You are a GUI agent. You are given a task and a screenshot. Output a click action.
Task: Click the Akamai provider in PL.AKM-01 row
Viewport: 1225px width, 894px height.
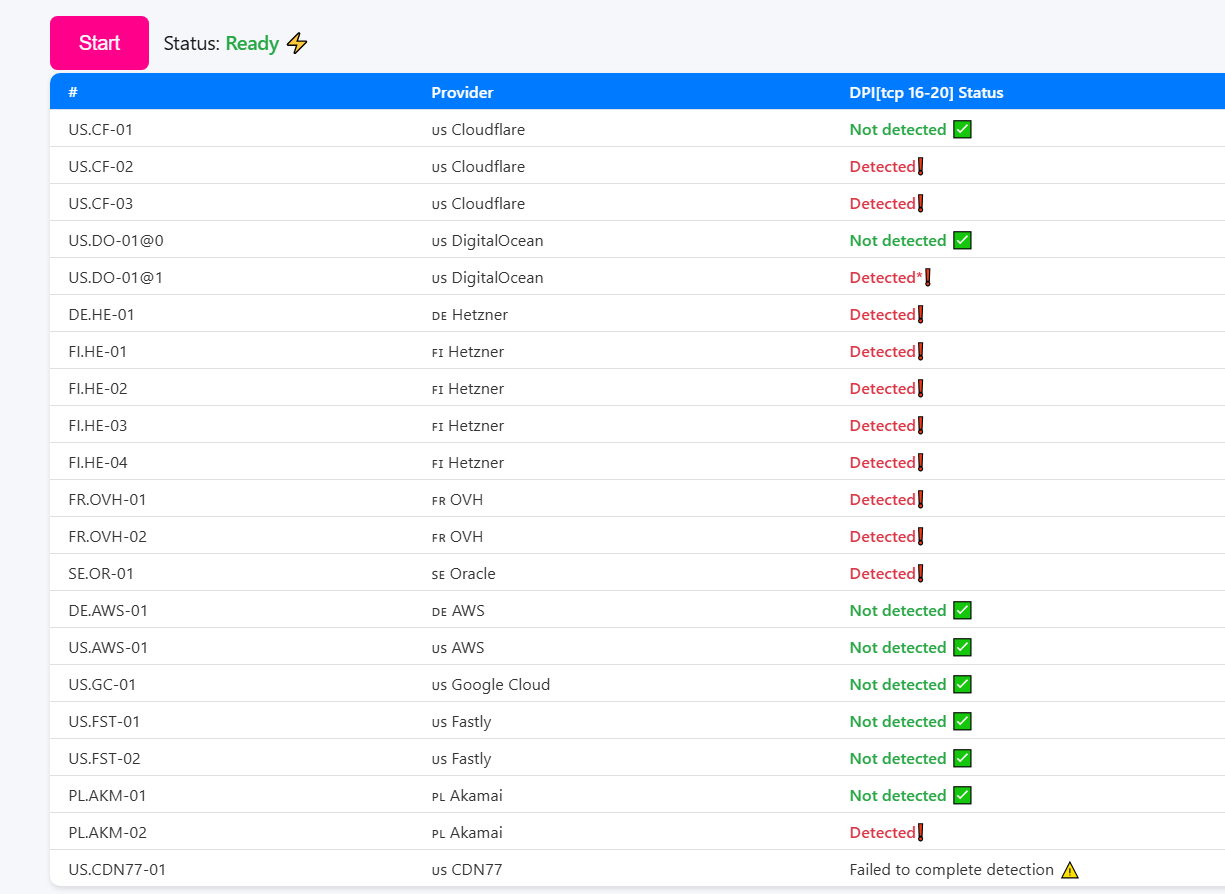467,795
